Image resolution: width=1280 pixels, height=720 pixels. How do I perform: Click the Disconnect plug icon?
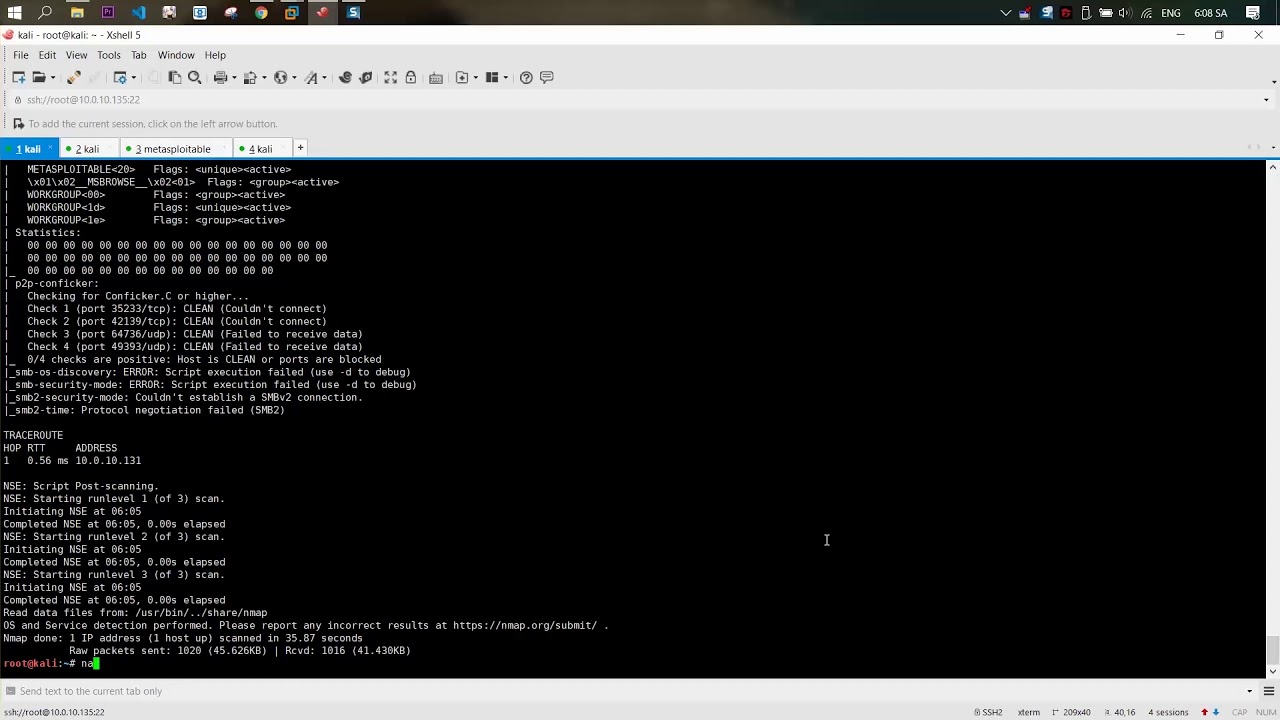[x=73, y=77]
